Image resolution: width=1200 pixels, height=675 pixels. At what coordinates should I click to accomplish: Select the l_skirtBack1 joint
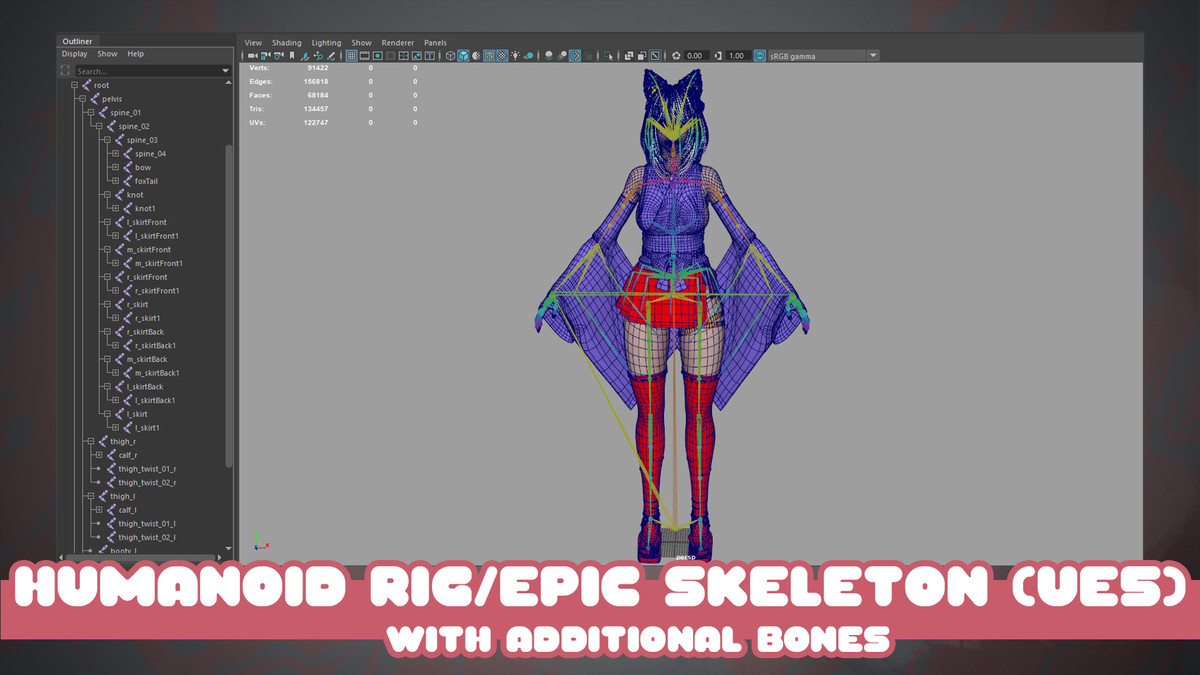coord(155,400)
